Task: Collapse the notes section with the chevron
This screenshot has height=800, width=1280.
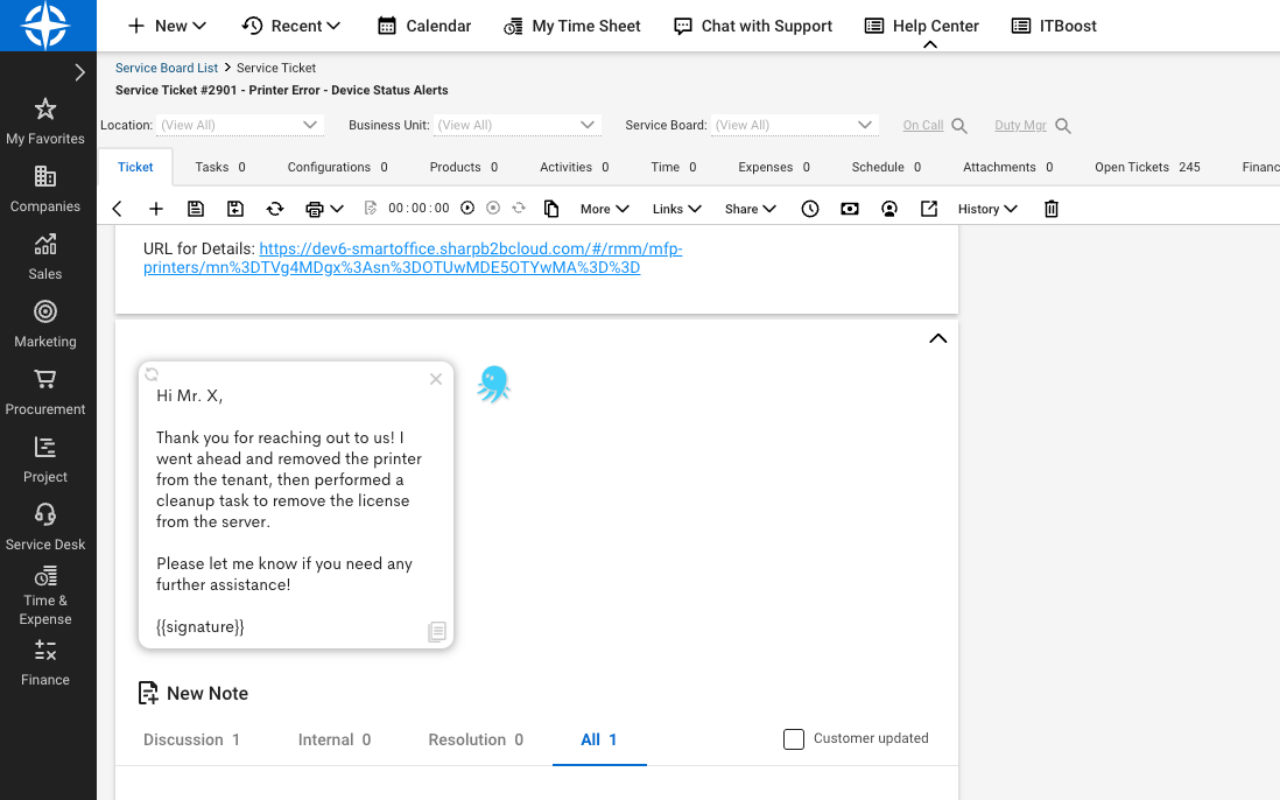Action: pos(938,338)
